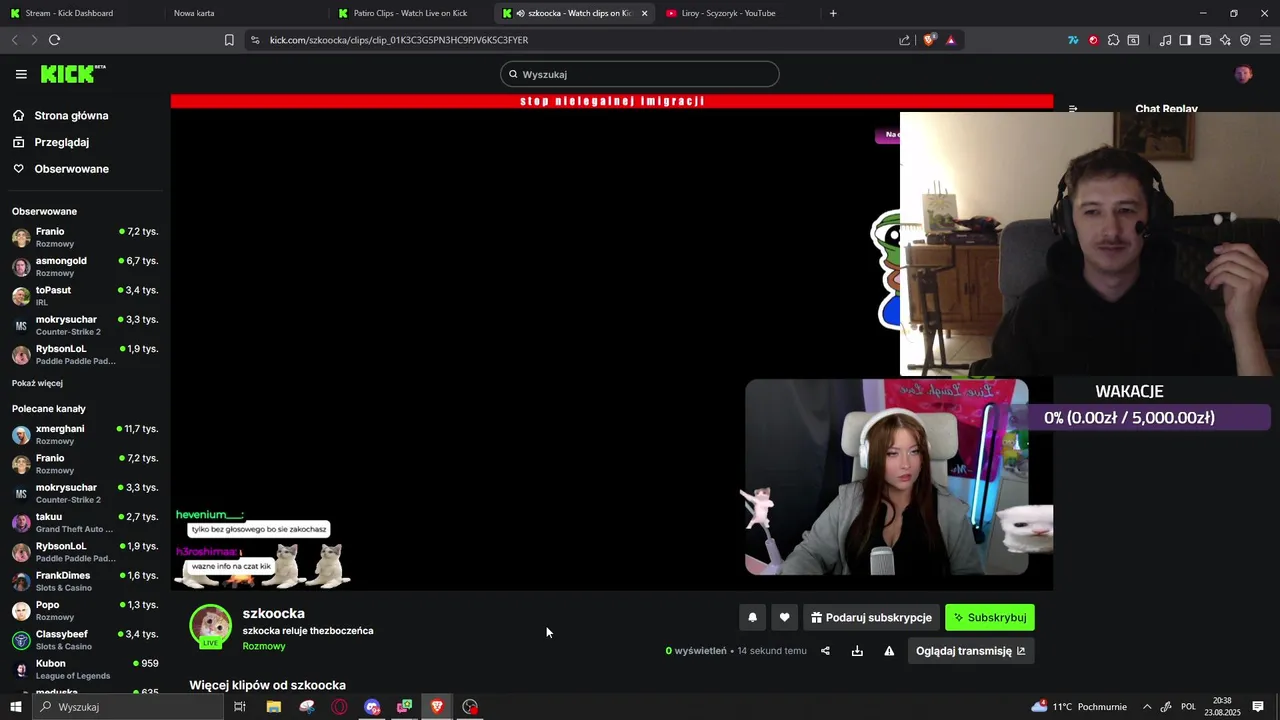Viewport: 1280px width, 720px height.
Task: Go back in browser history
Action: click(14, 40)
